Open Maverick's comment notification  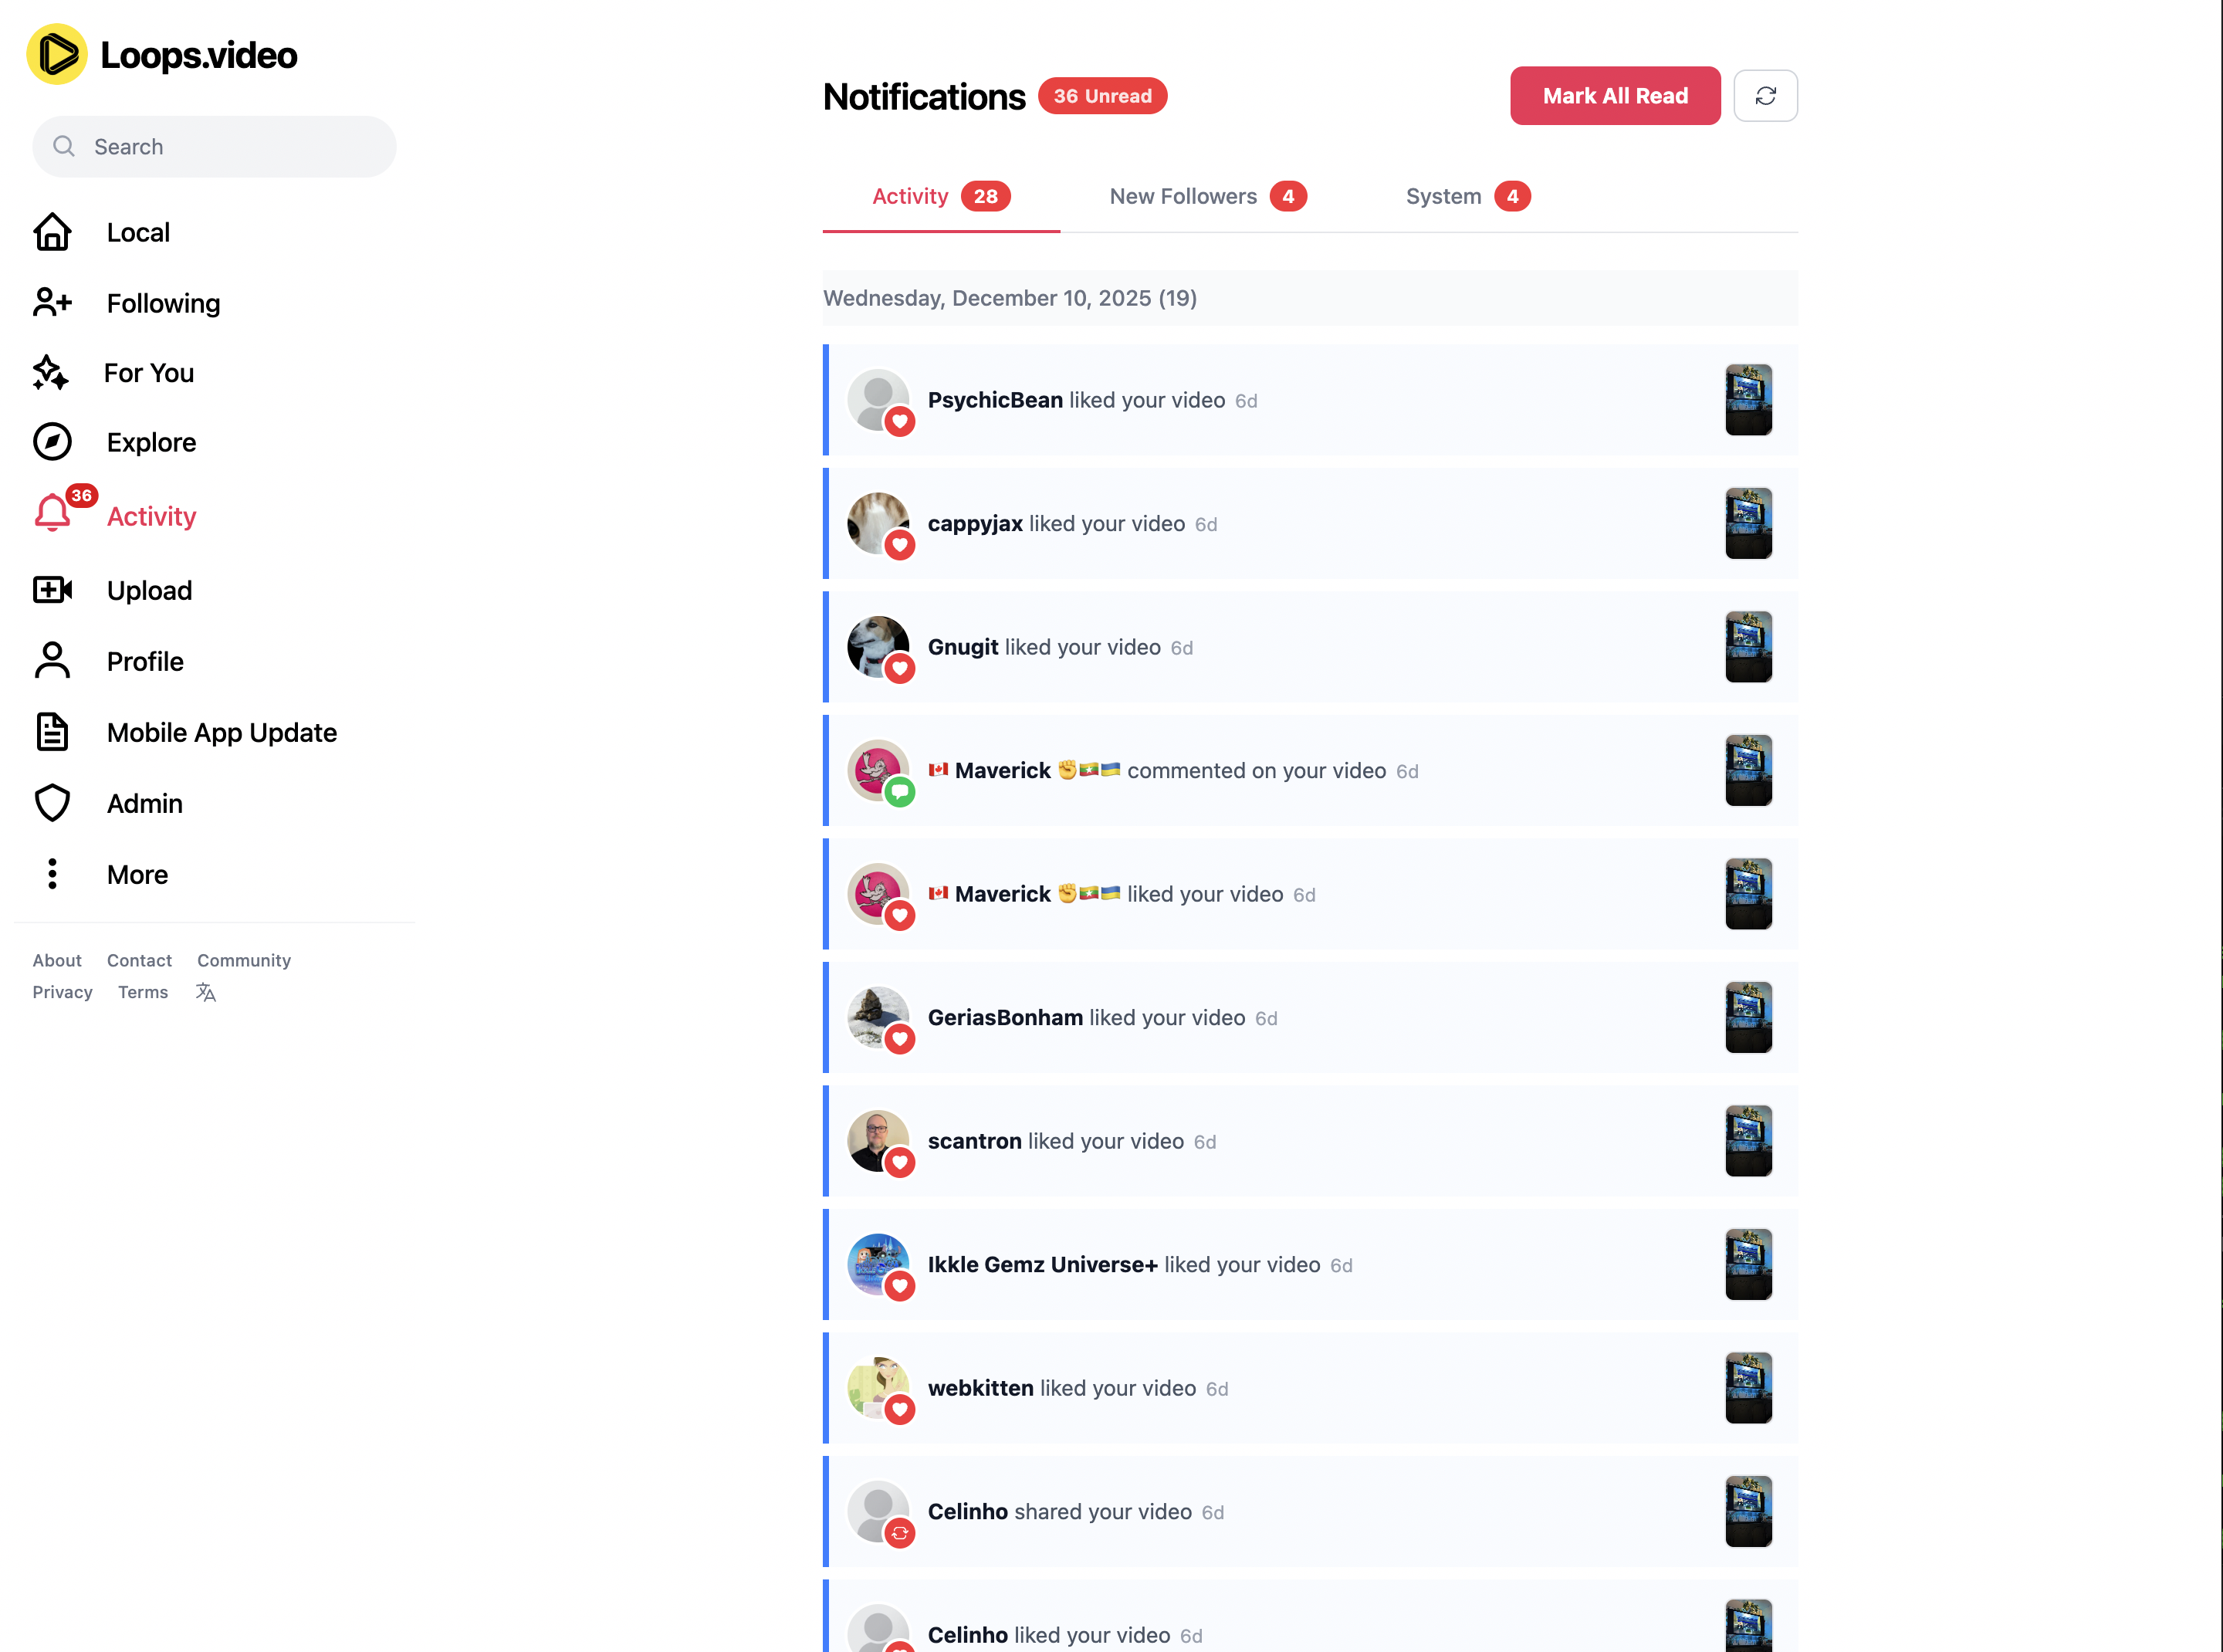pyautogui.click(x=1310, y=771)
